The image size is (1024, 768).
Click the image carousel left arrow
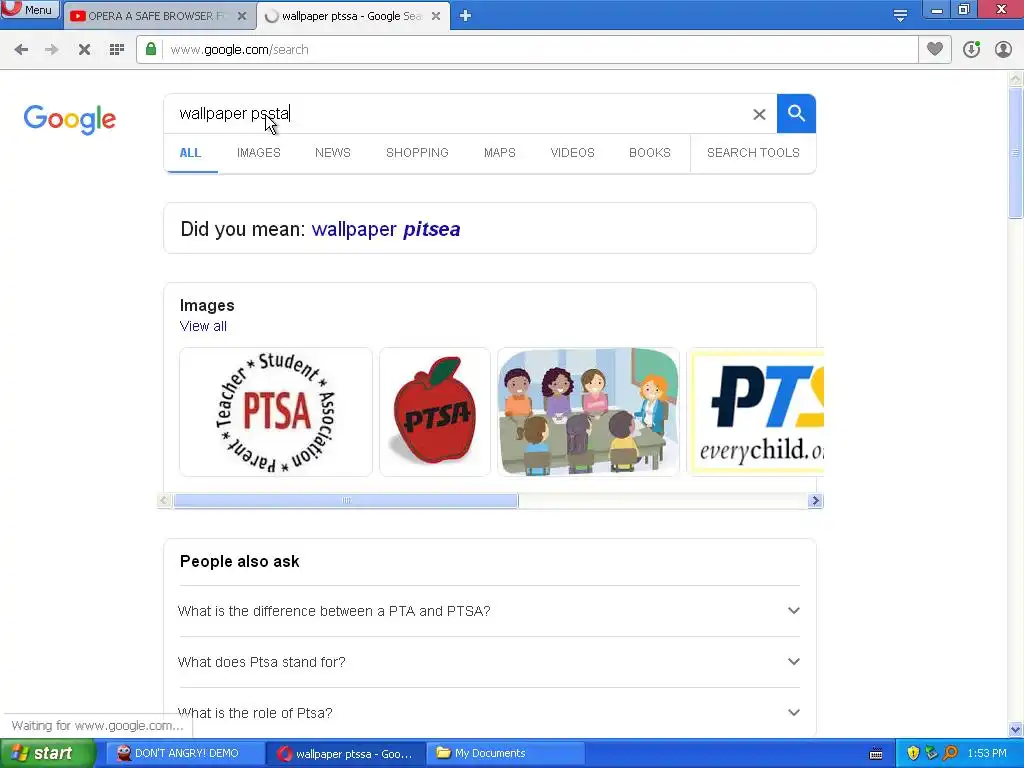[164, 501]
